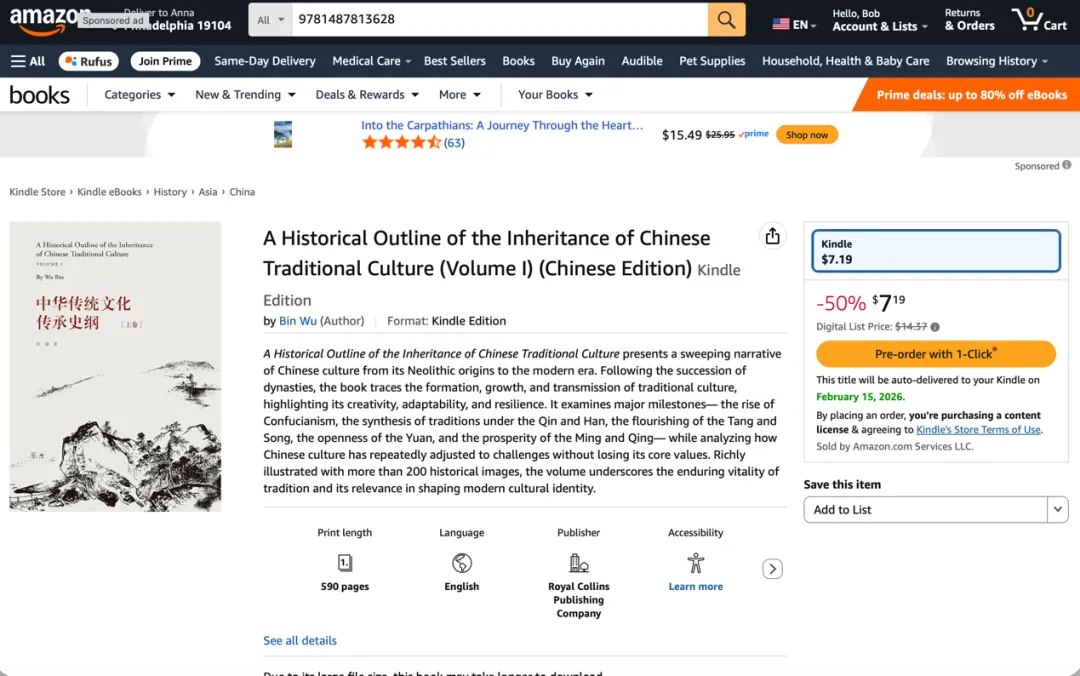Click the Language globe icon
Image resolution: width=1080 pixels, height=676 pixels.
(462, 563)
